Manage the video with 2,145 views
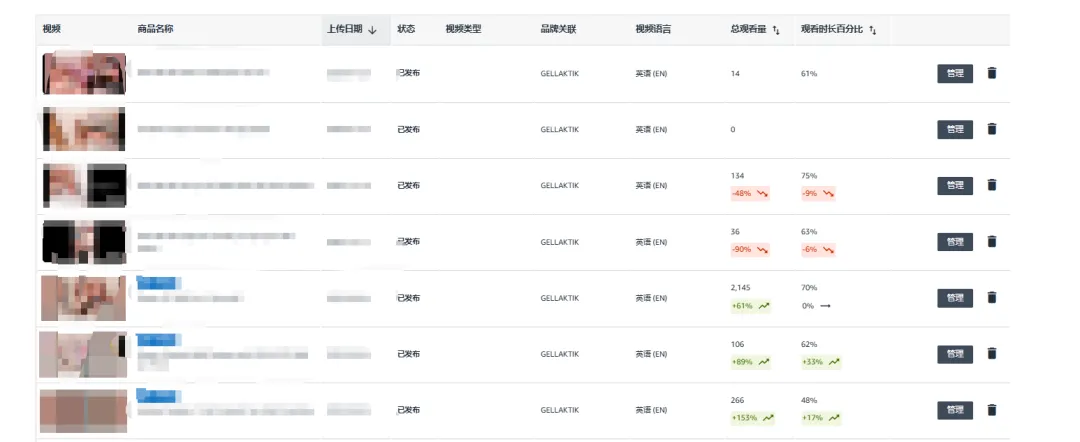This screenshot has height=442, width=1080. (954, 297)
